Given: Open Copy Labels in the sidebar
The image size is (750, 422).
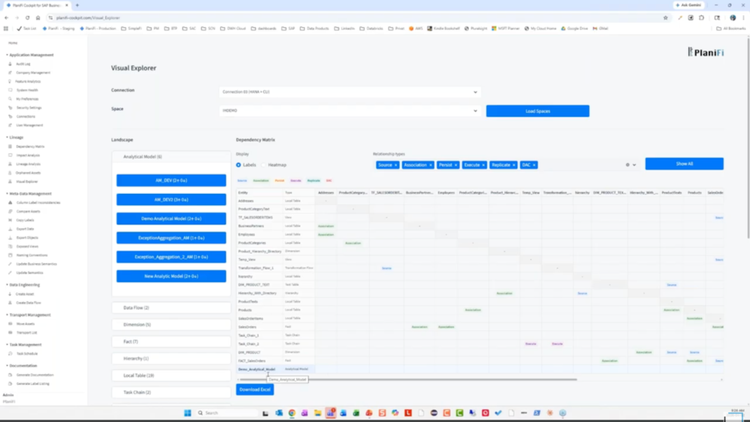Looking at the screenshot, I should point(25,220).
